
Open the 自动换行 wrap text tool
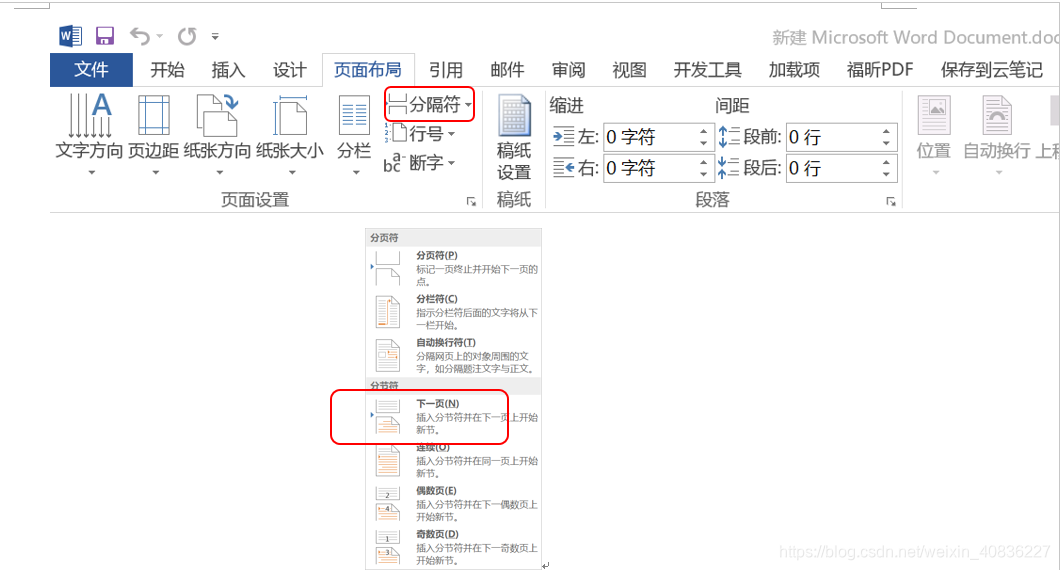(x=997, y=135)
